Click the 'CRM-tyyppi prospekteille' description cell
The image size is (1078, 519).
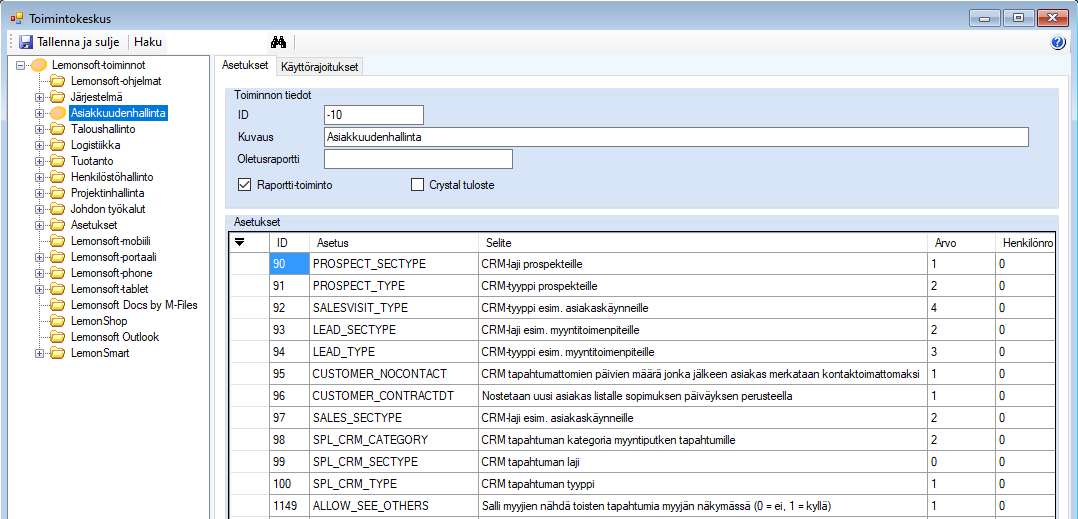pos(704,285)
